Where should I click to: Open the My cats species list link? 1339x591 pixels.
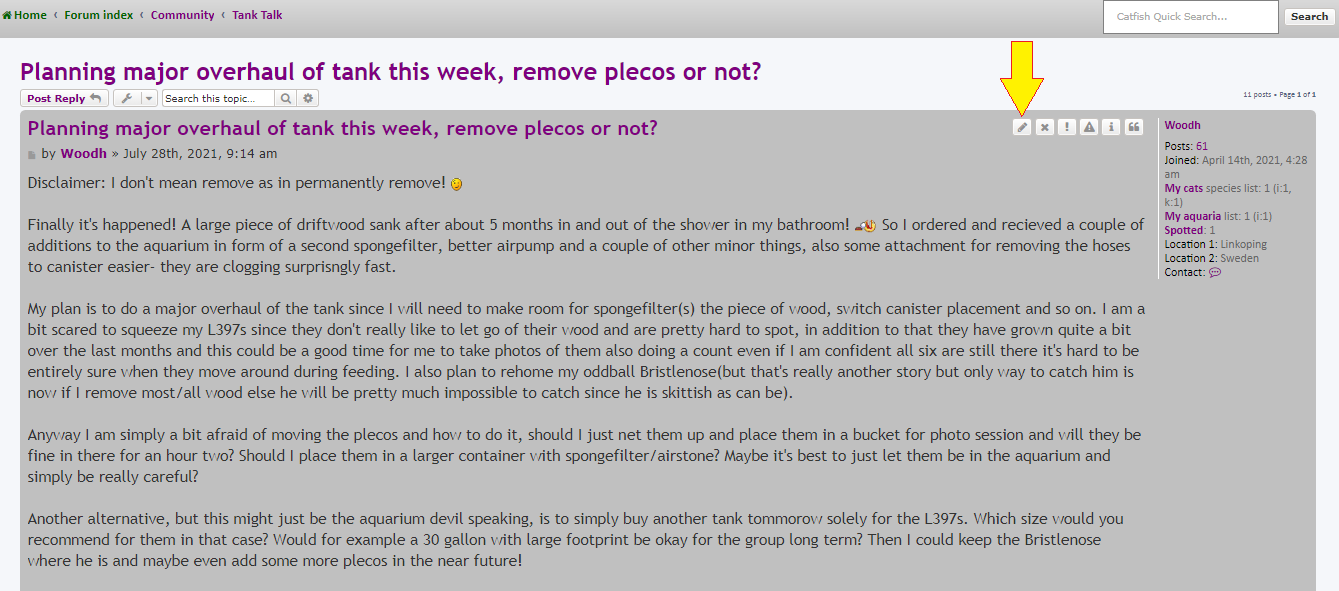coord(1184,188)
